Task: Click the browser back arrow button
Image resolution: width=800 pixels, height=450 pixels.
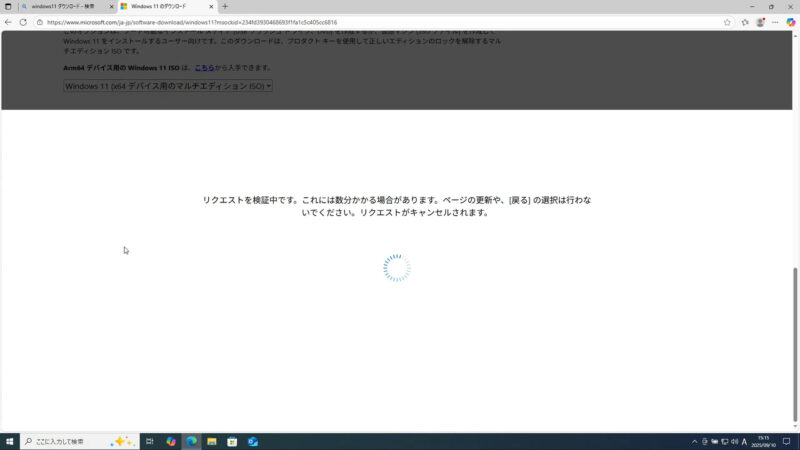Action: [9, 22]
